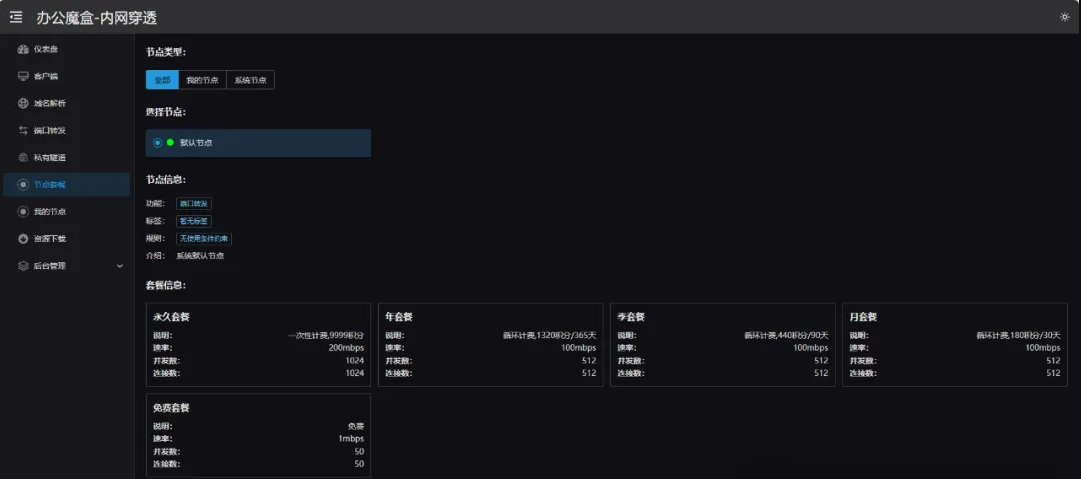
Task: Switch to the 系统节点 filter tab
Action: coord(250,80)
